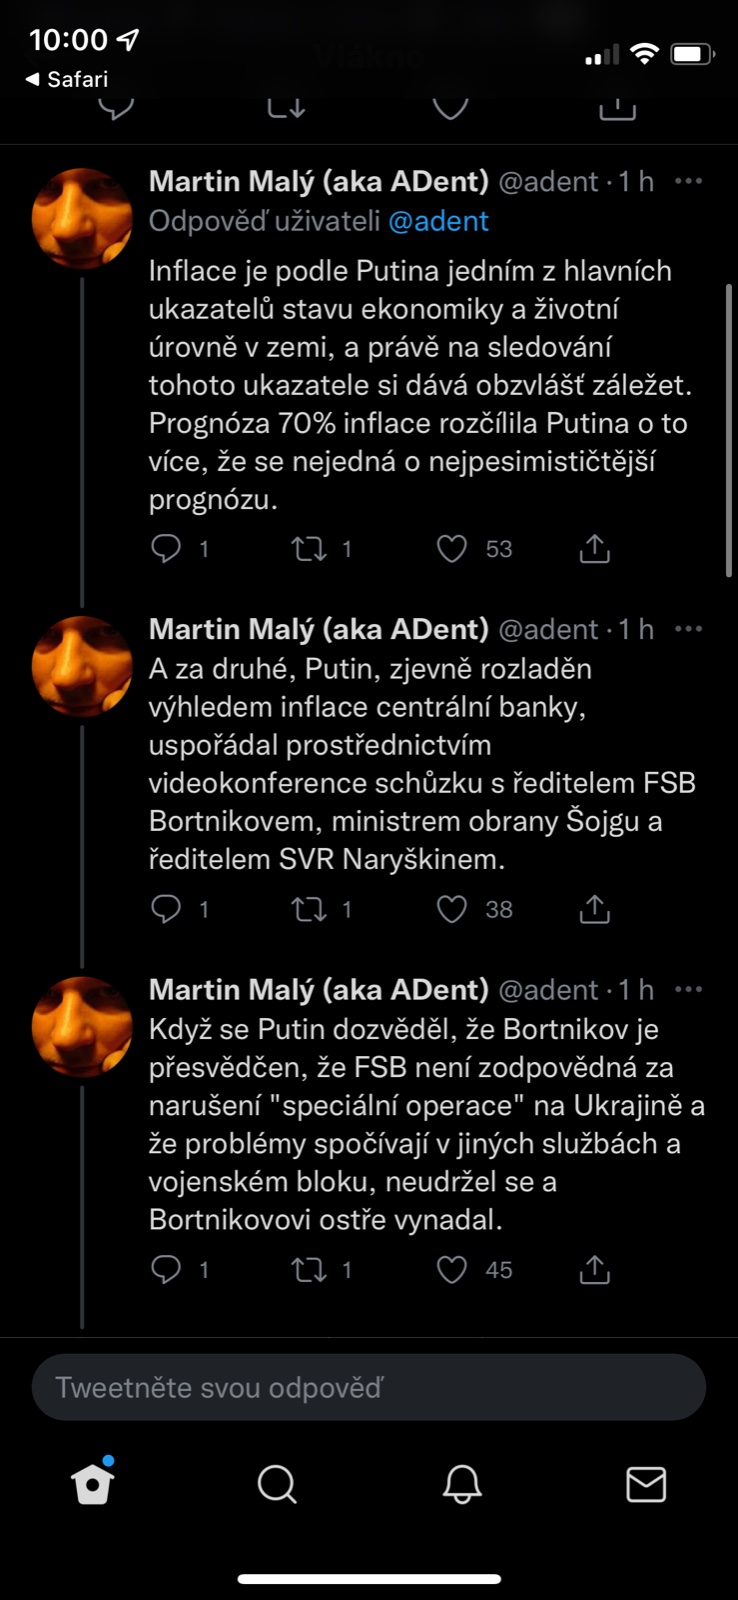Like the tweet with 53 likes
The width and height of the screenshot is (738, 1600).
452,548
